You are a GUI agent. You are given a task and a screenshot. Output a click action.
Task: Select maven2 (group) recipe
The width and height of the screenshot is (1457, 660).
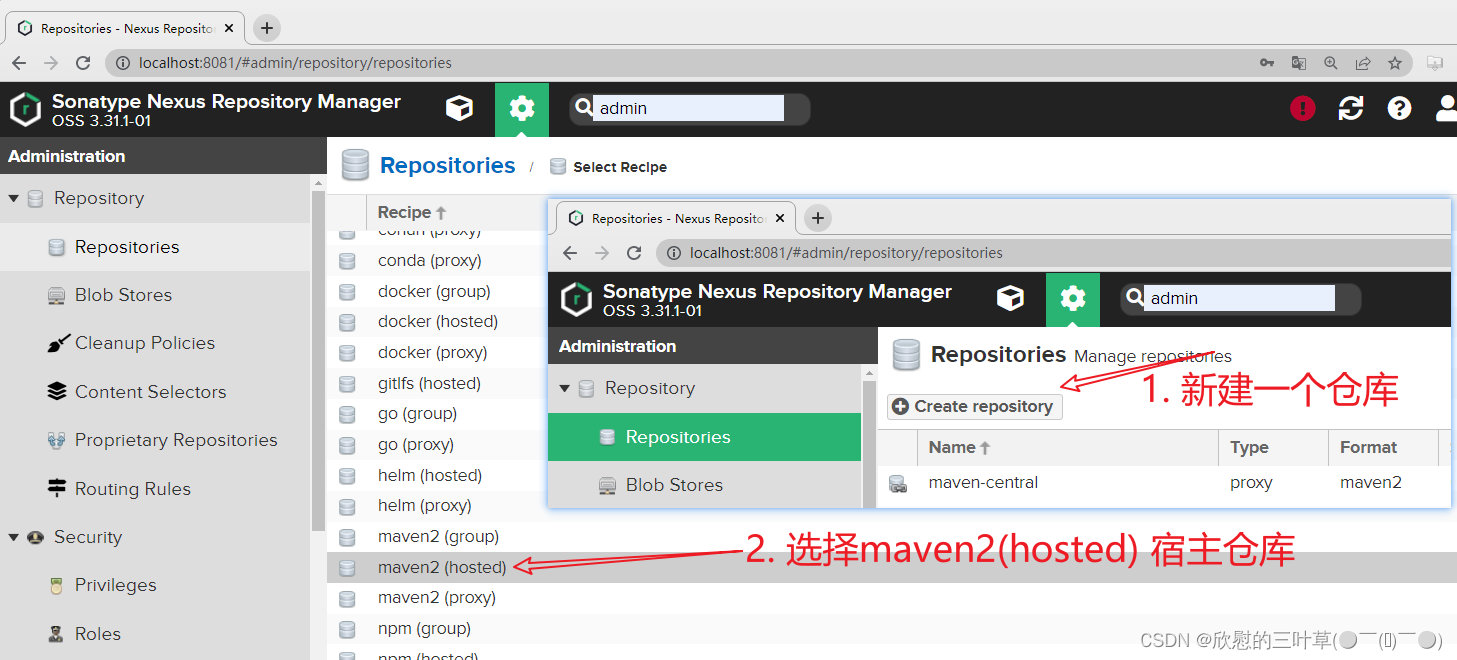point(437,537)
